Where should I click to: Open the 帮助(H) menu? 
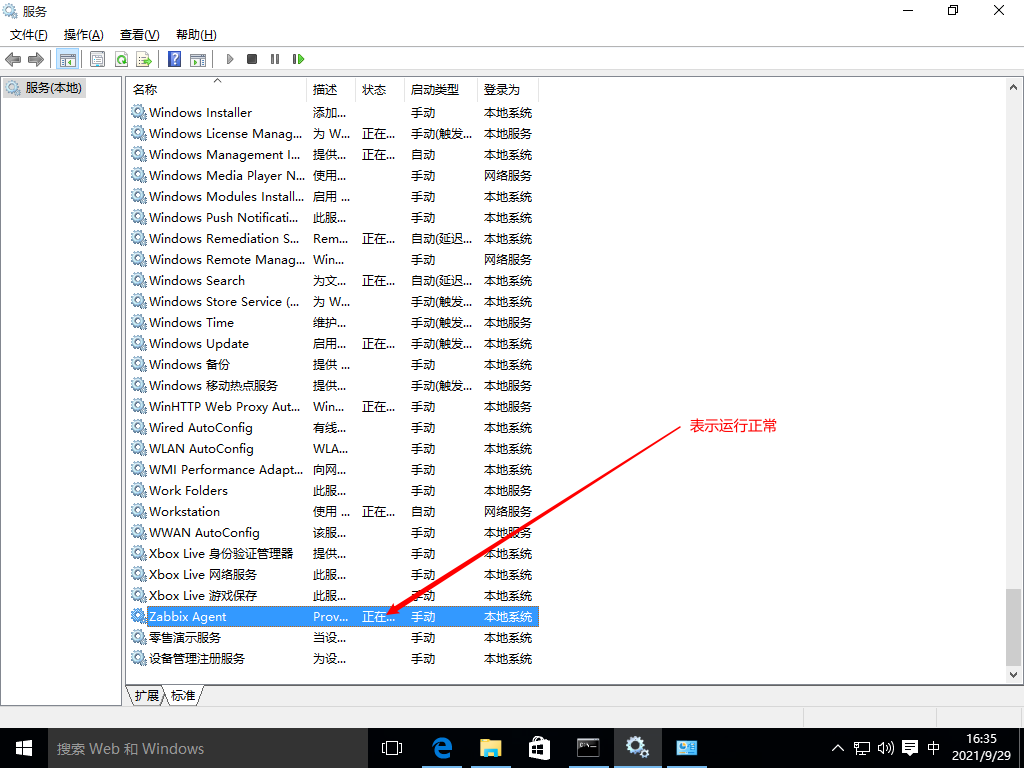point(197,35)
